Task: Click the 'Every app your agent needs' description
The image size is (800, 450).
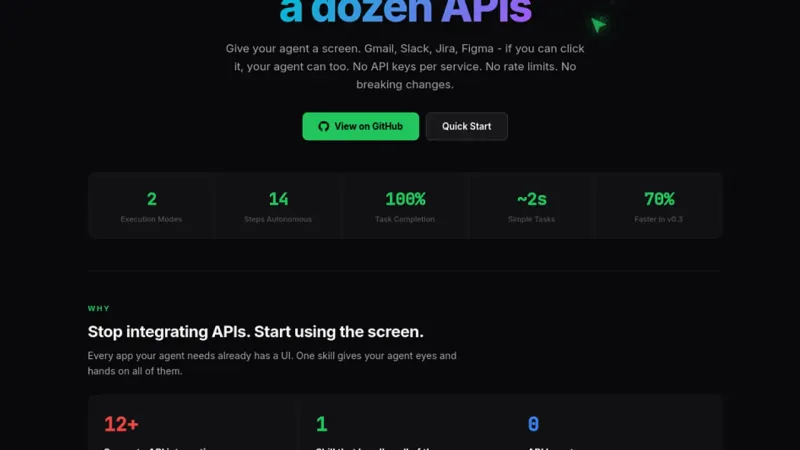Action: click(x=272, y=363)
